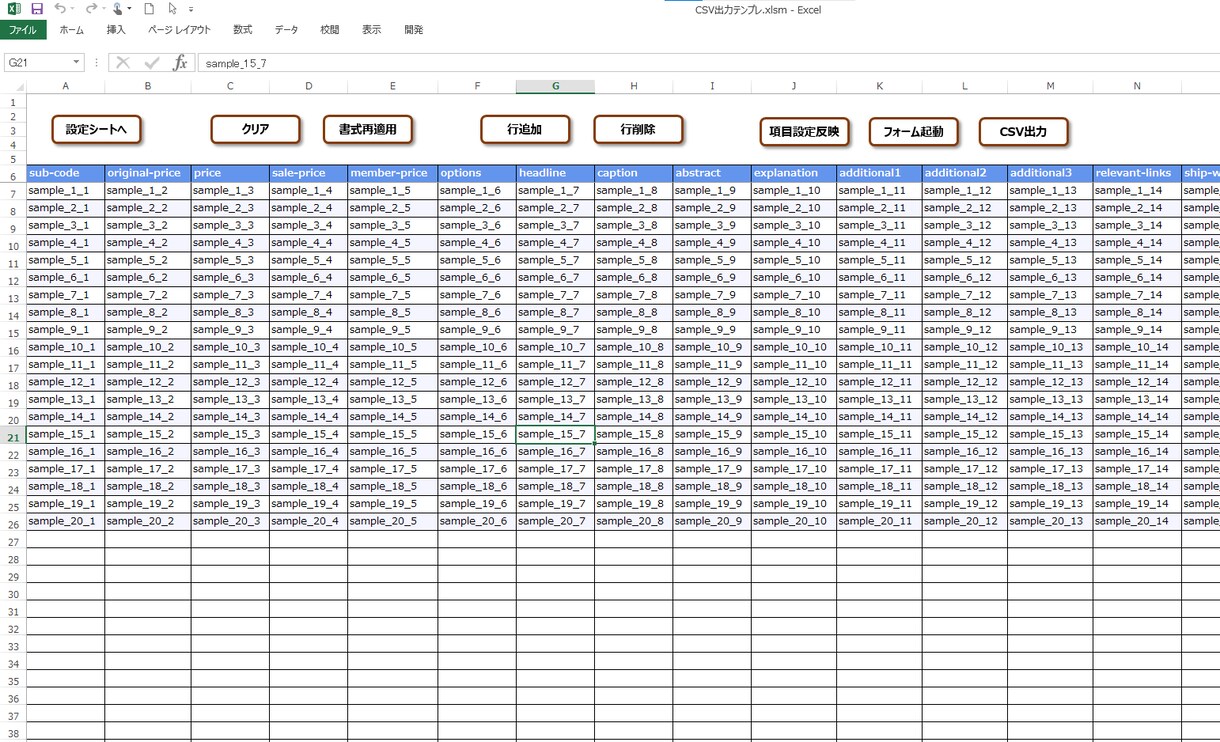Click the Name Box showing G21
Screen dimensions: 1220x742
click(x=37, y=63)
